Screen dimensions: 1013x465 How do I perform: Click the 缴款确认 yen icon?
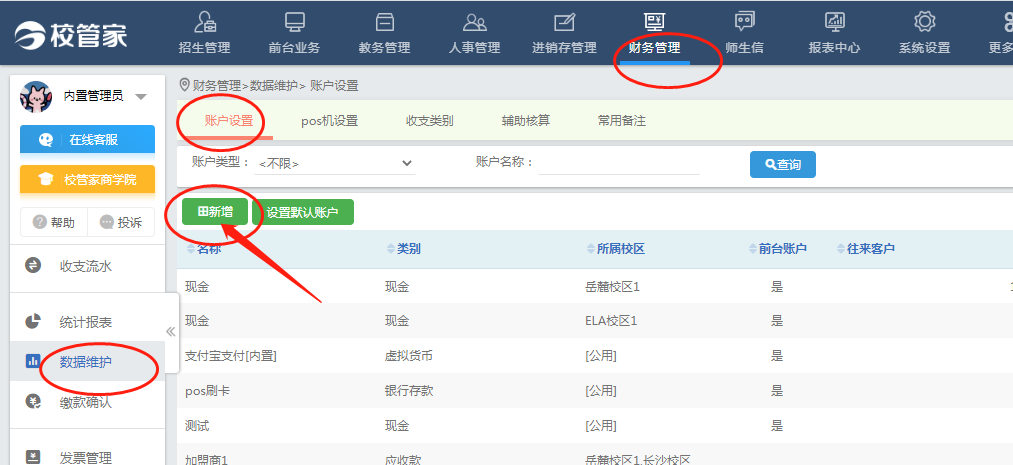click(x=32, y=401)
